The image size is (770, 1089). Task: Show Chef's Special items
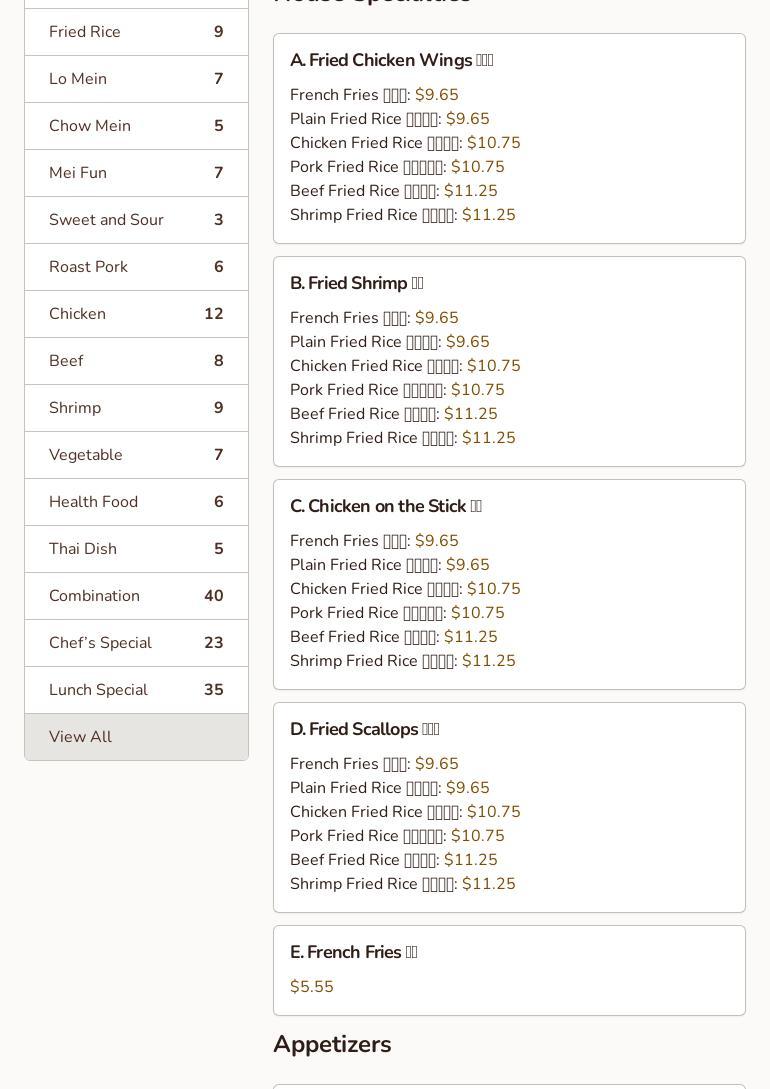[x=136, y=643]
